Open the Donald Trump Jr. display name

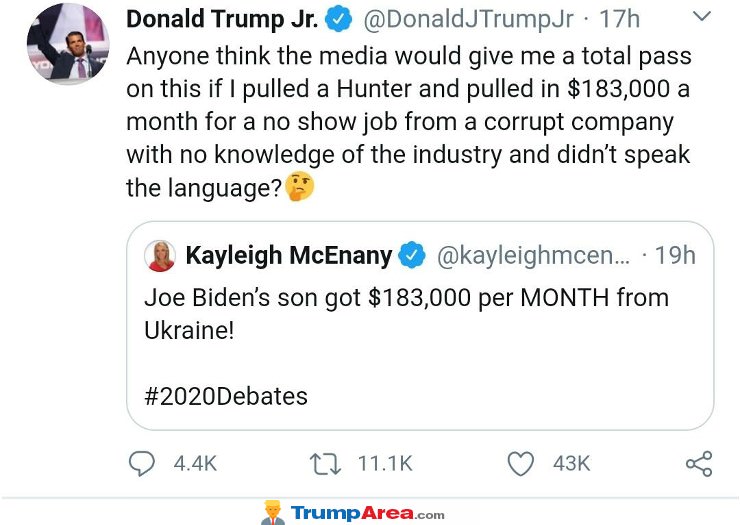(x=222, y=19)
